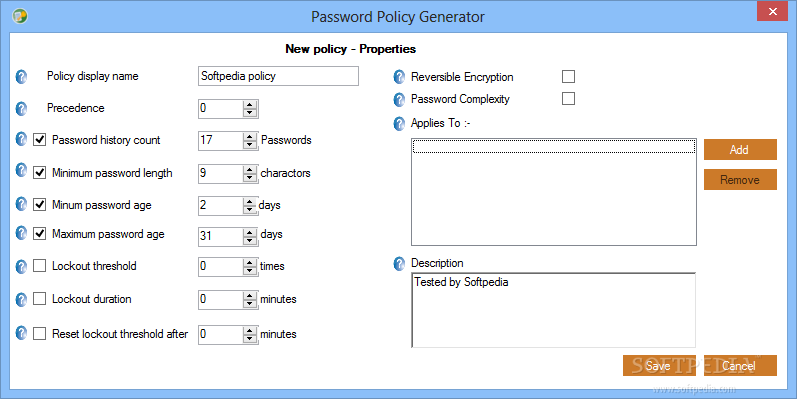The width and height of the screenshot is (797, 407).
Task: Click in the Policy display name field
Action: 278,76
